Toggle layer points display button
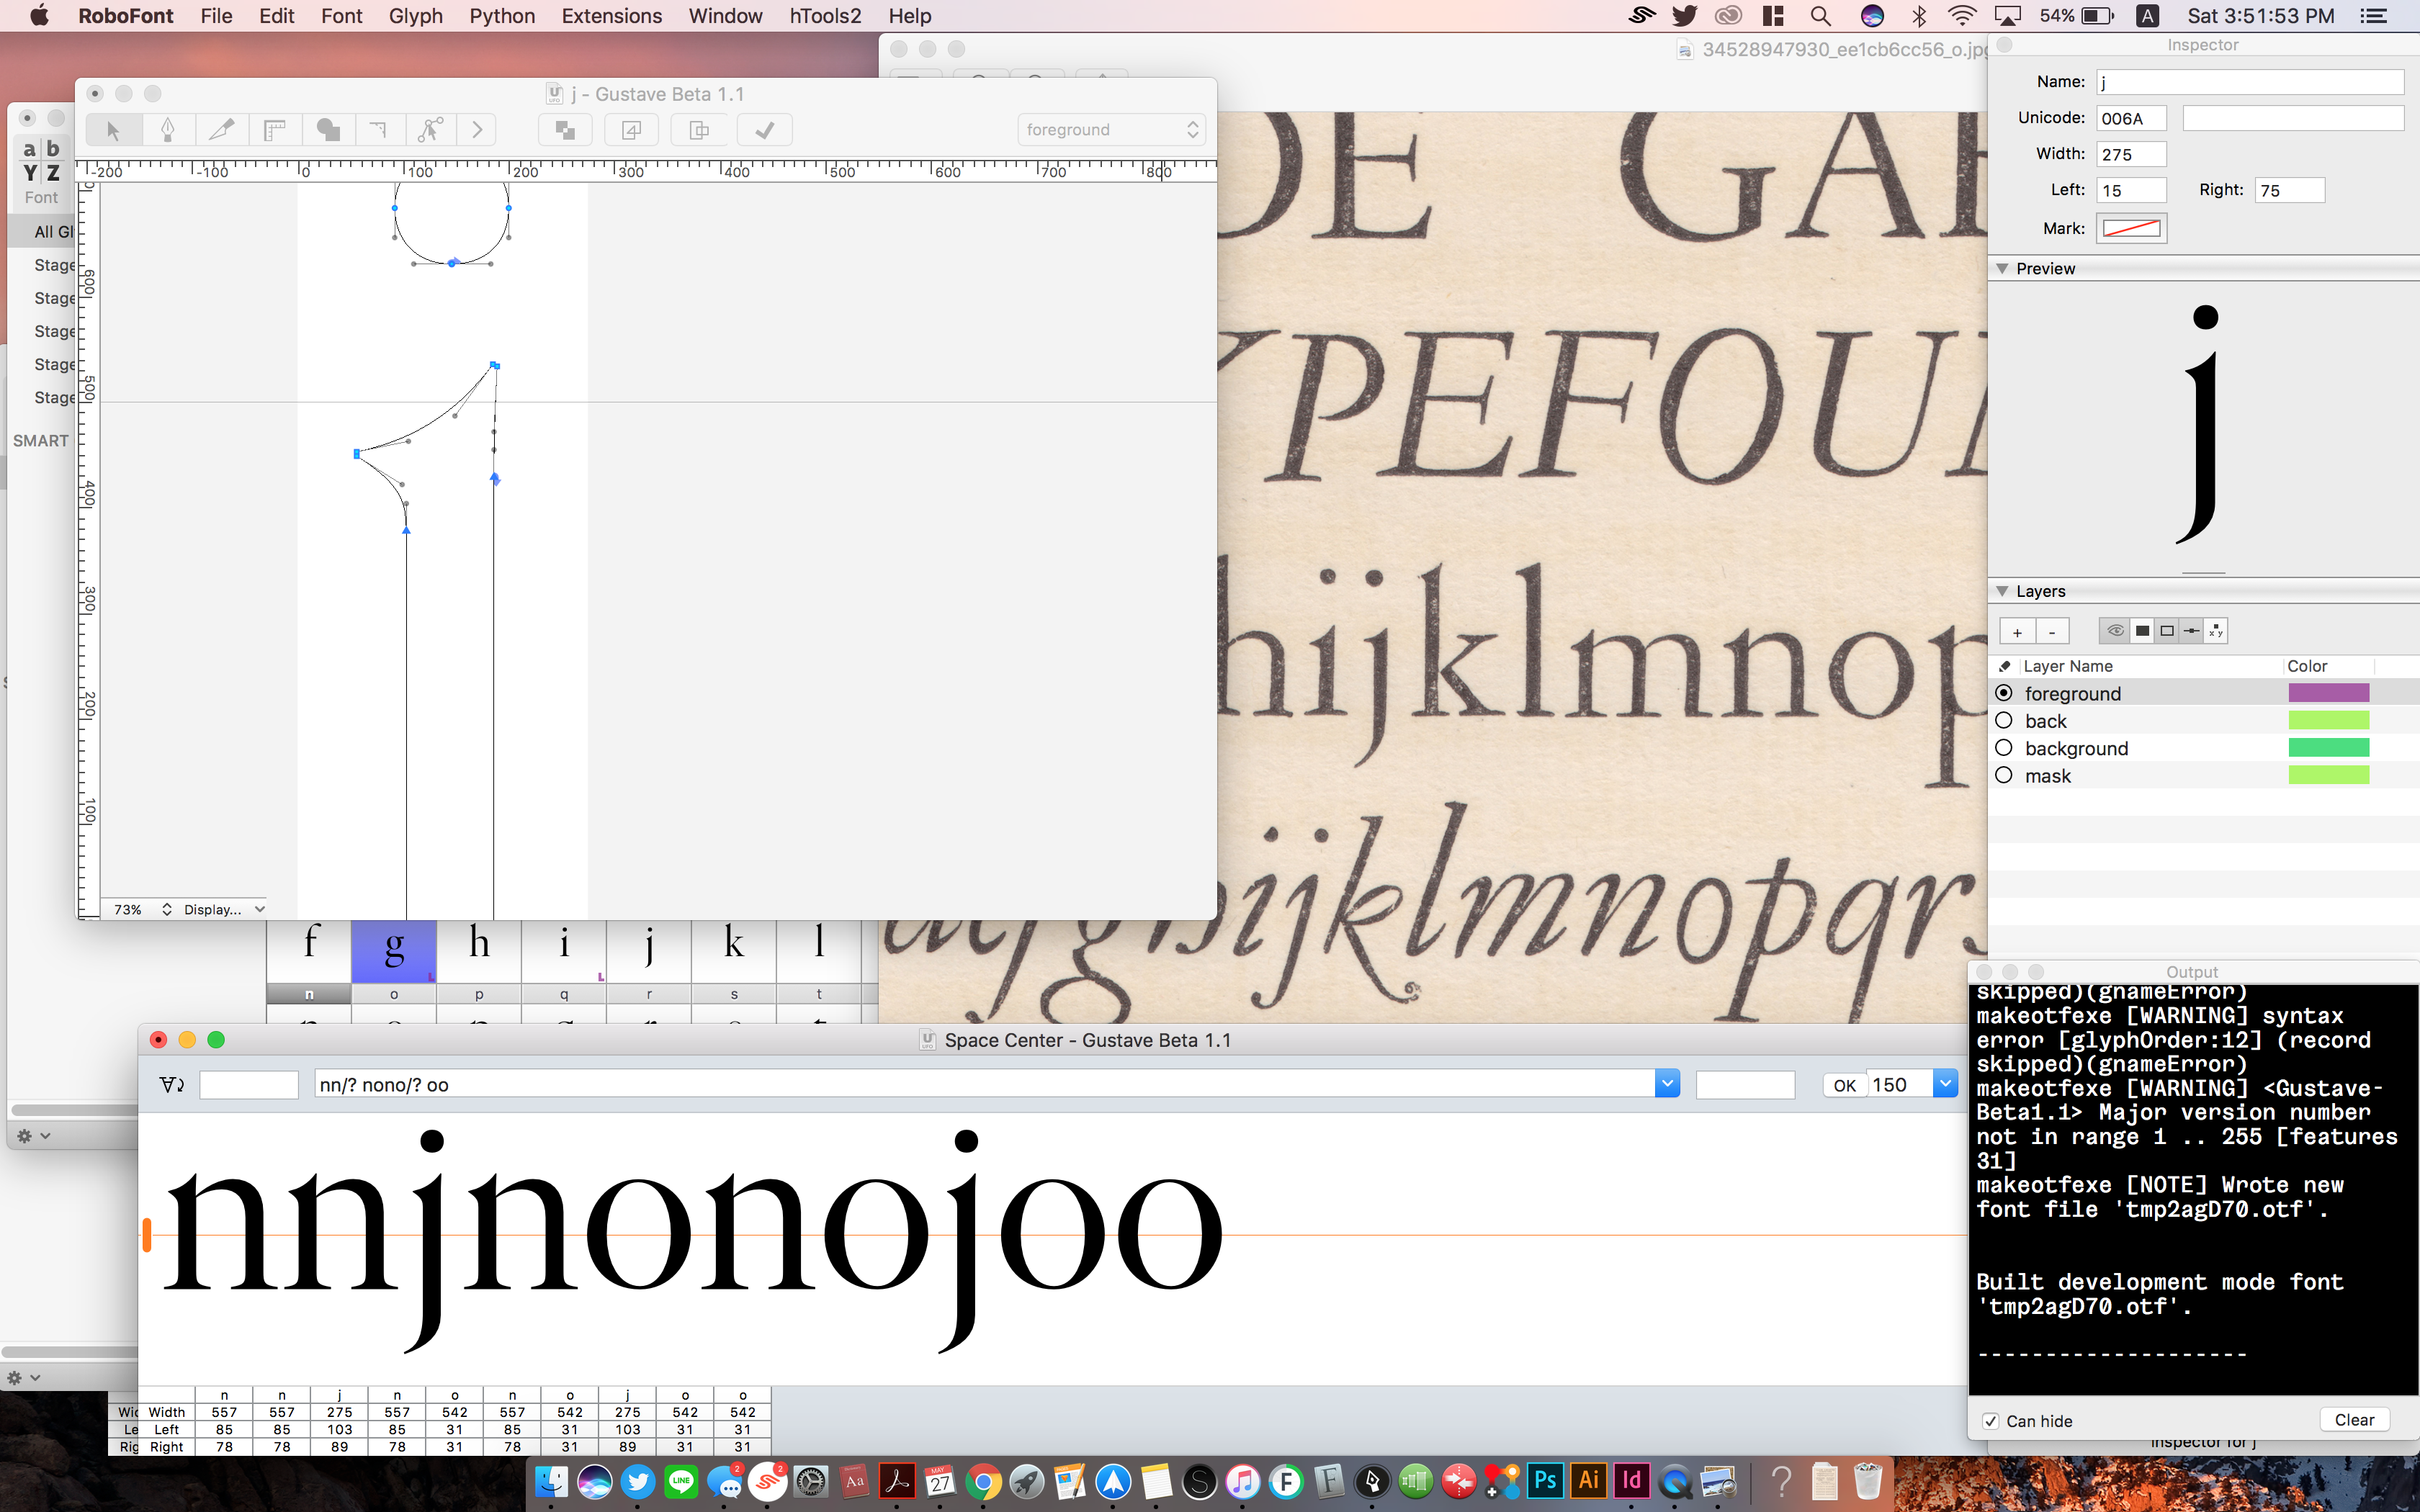Screen dimensions: 2420x1512 pyautogui.click(x=2192, y=631)
